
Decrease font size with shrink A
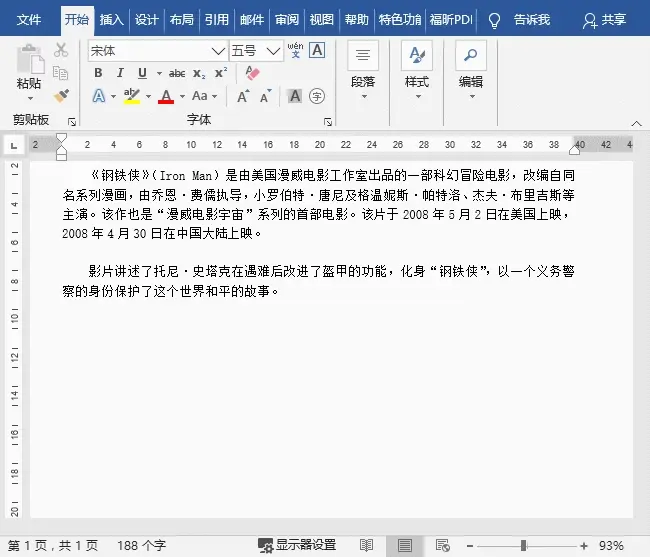[266, 96]
